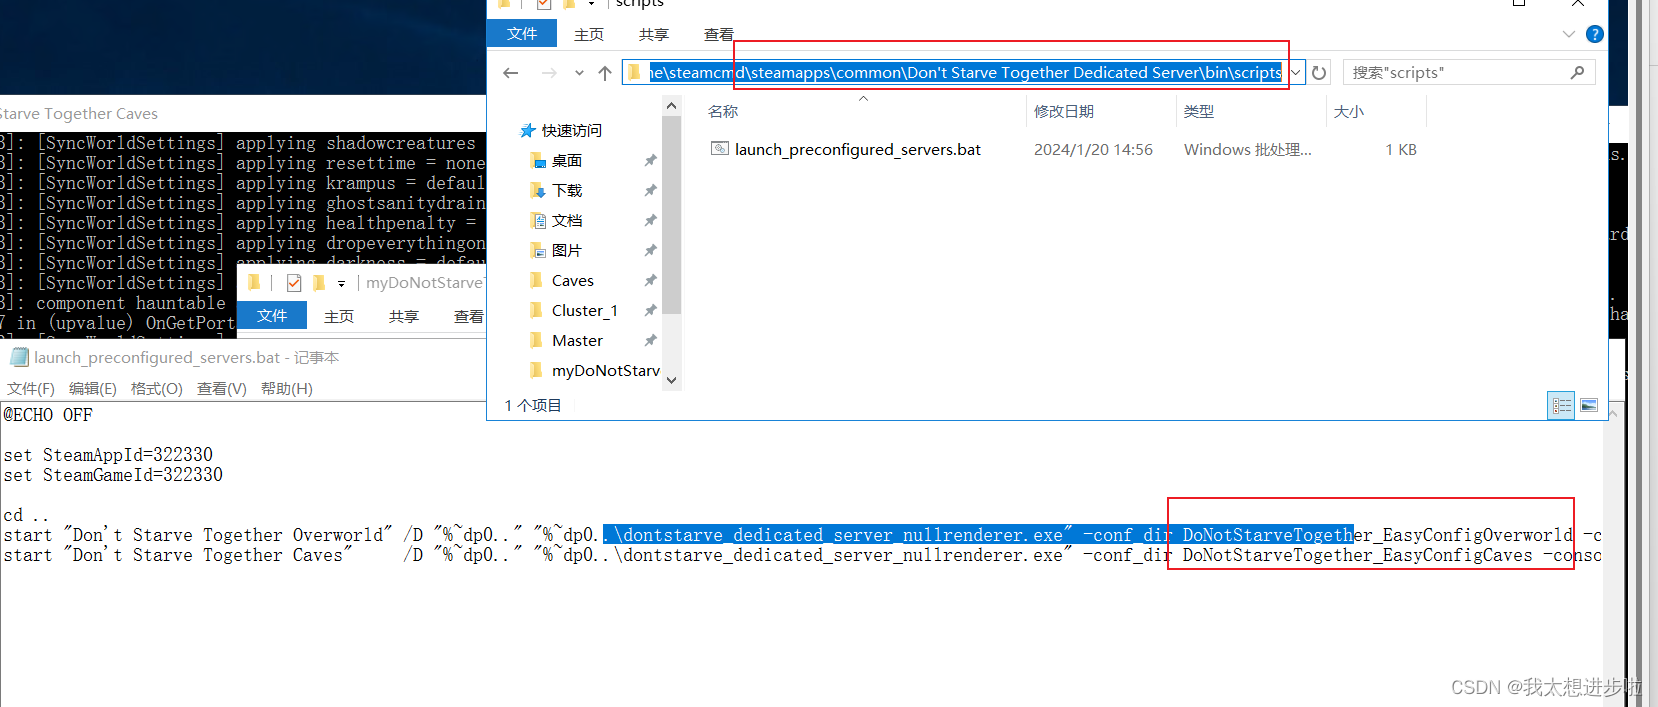Click the navigation pane scroll-up arrow
1658x707 pixels.
coord(672,106)
